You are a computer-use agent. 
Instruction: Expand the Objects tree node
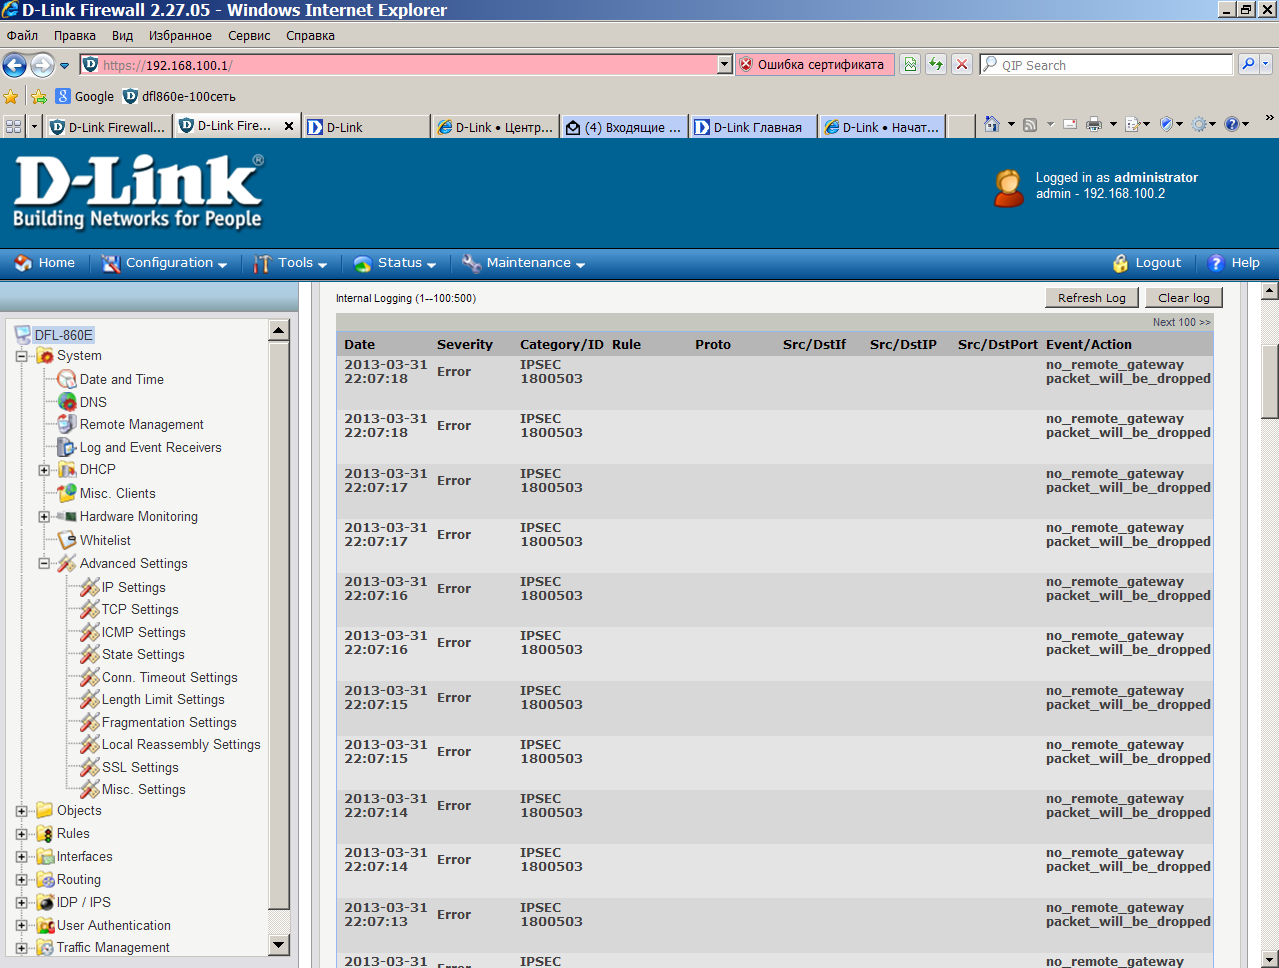click(x=21, y=811)
